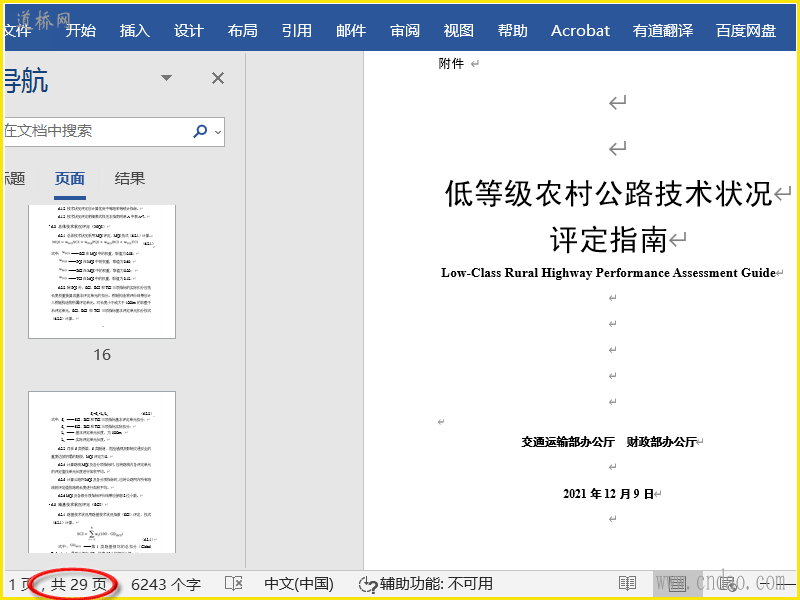Viewport: 800px width, 600px height.
Task: Click the magnifier search icon
Action: (200, 131)
